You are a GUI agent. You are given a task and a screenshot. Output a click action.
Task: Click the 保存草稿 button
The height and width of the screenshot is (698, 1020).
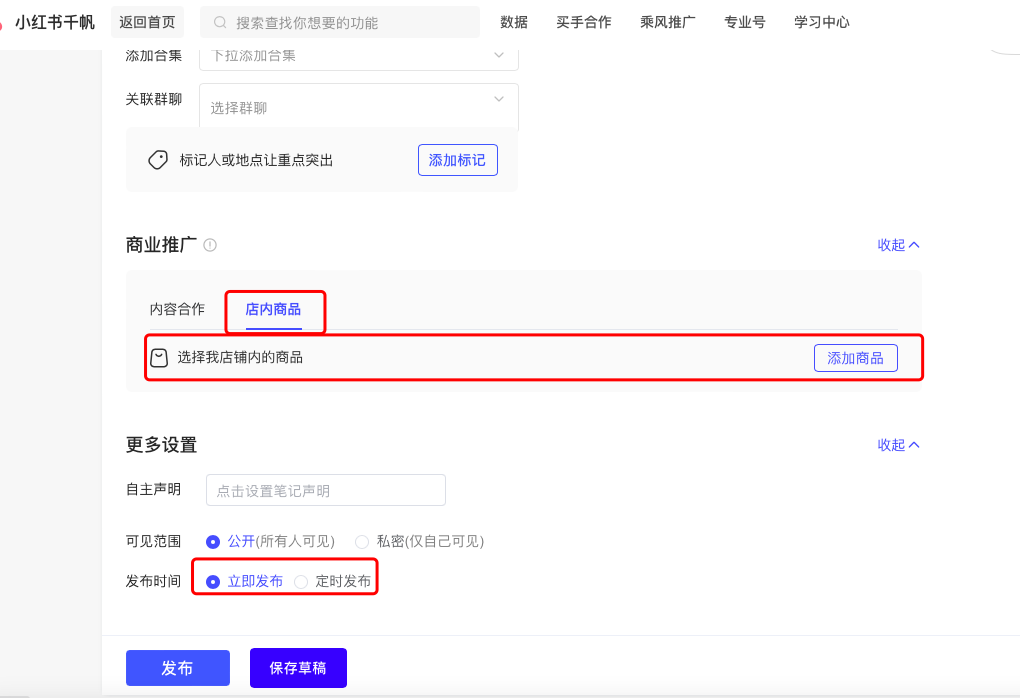pos(299,668)
